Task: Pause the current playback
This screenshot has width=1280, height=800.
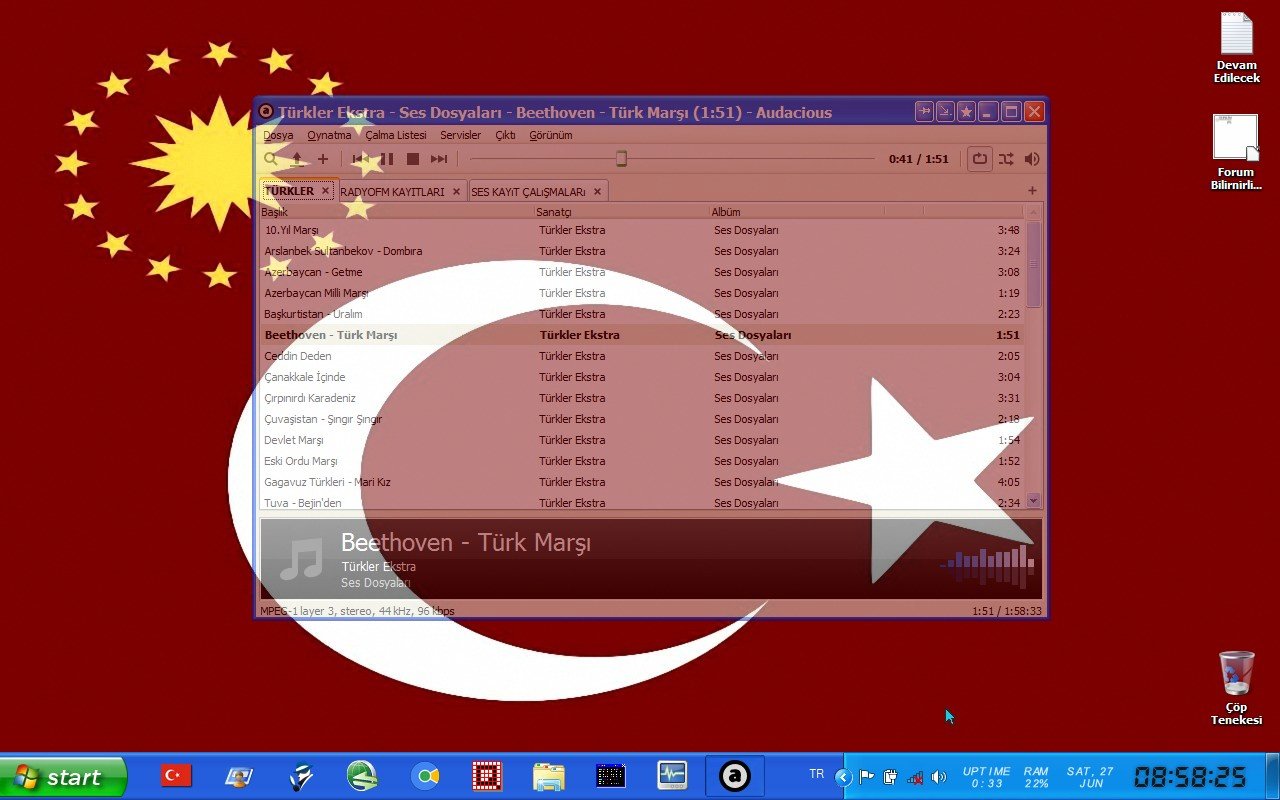Action: point(387,159)
